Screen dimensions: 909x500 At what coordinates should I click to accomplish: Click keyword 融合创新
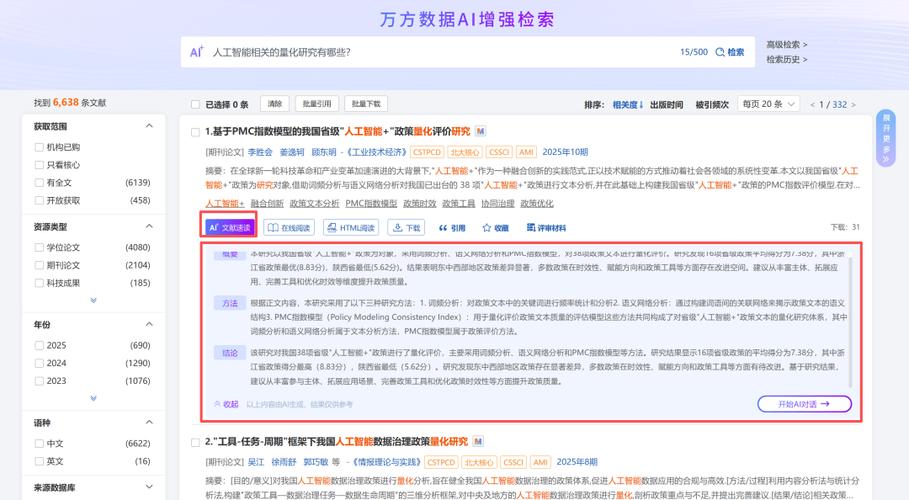click(x=267, y=203)
